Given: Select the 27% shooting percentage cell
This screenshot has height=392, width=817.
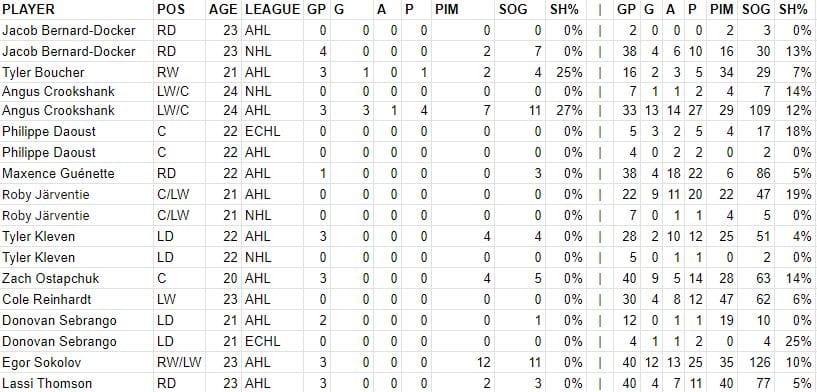Looking at the screenshot, I should click(565, 111).
